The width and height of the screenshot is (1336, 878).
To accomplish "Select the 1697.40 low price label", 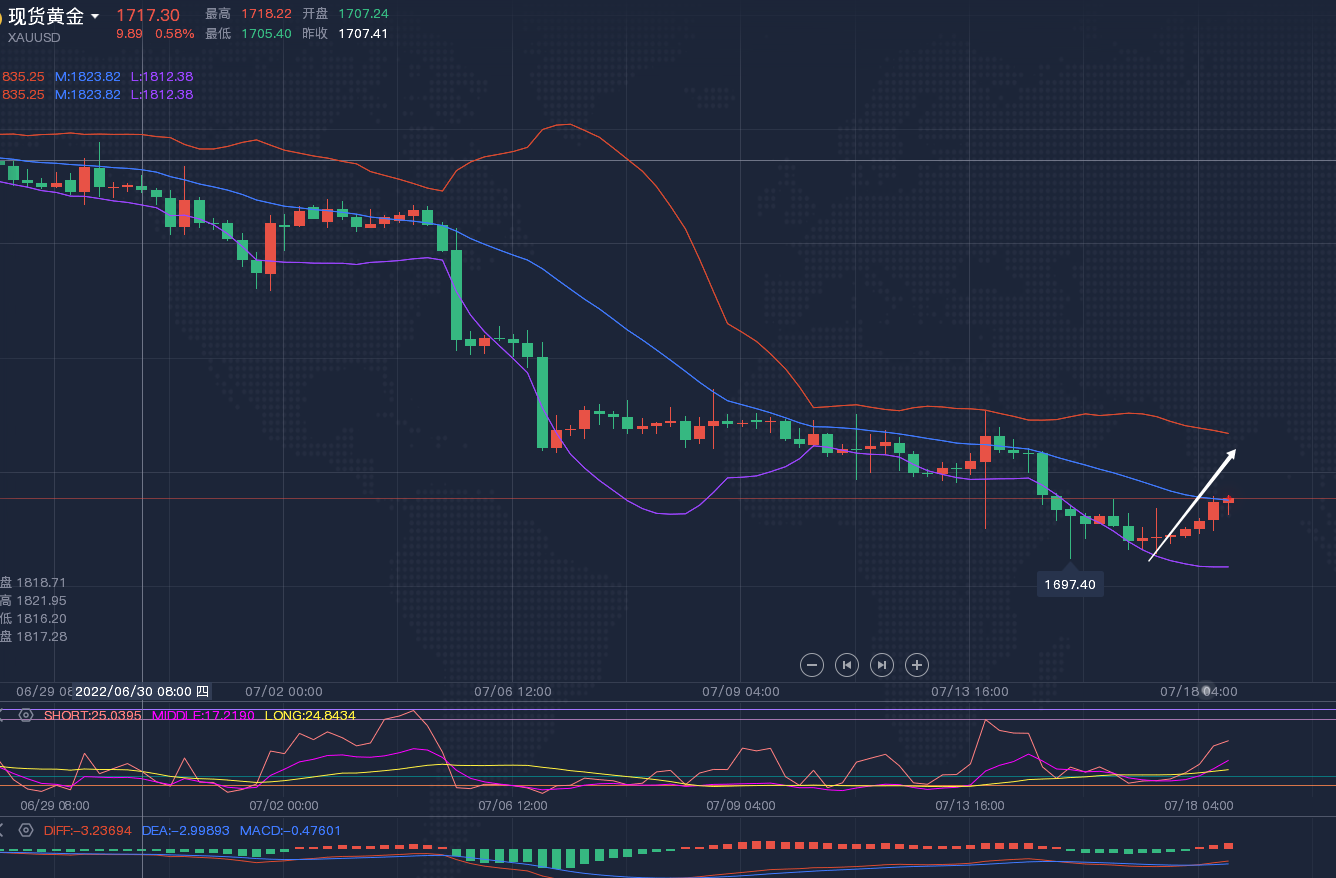I will pos(1070,585).
